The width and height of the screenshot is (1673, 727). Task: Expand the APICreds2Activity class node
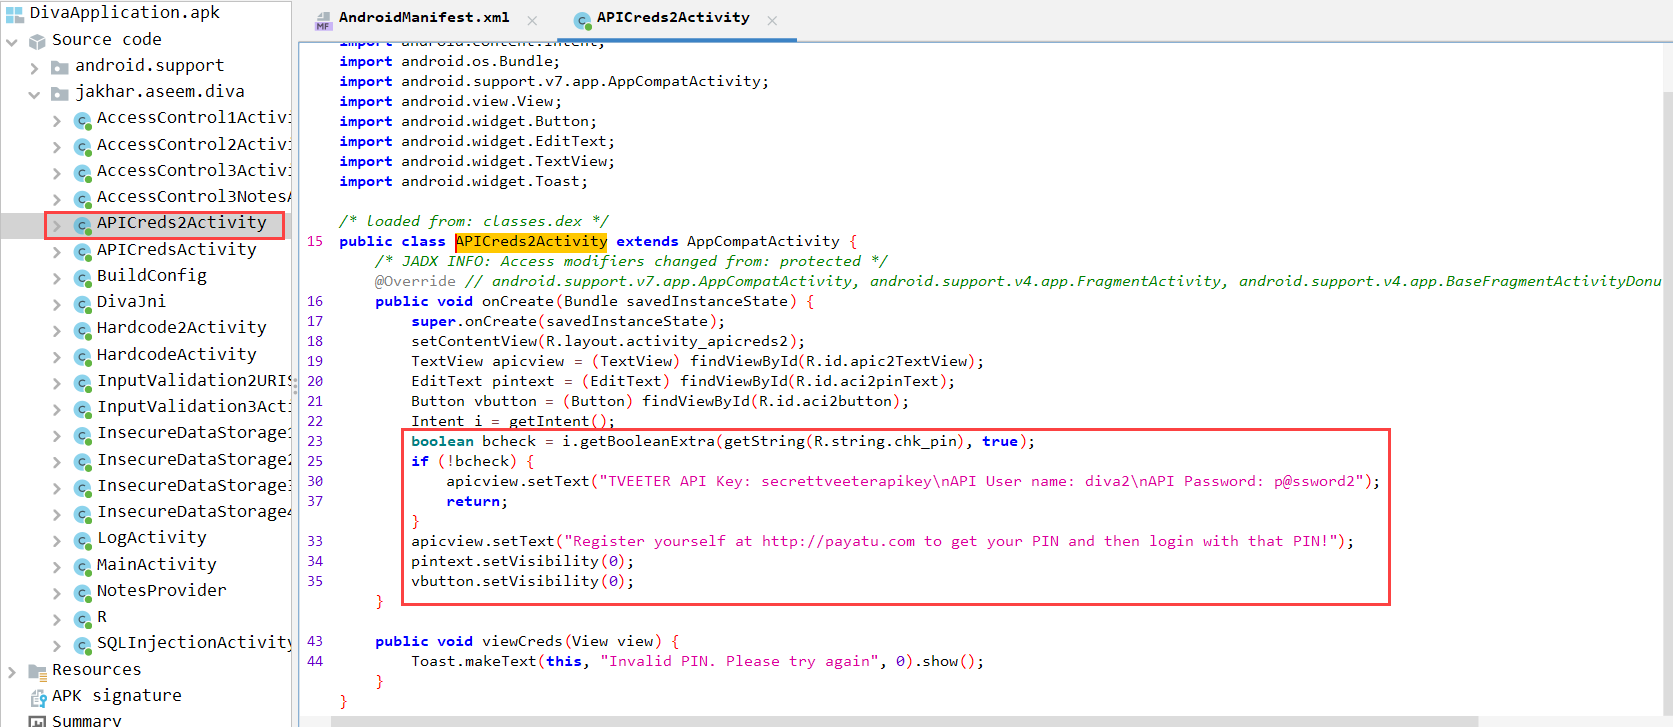[57, 225]
